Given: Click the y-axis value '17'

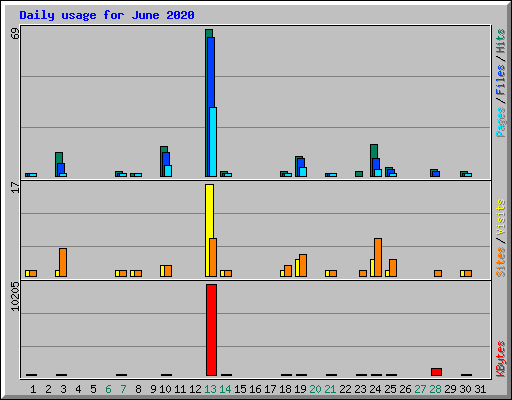Looking at the screenshot, I should (x=15, y=187).
